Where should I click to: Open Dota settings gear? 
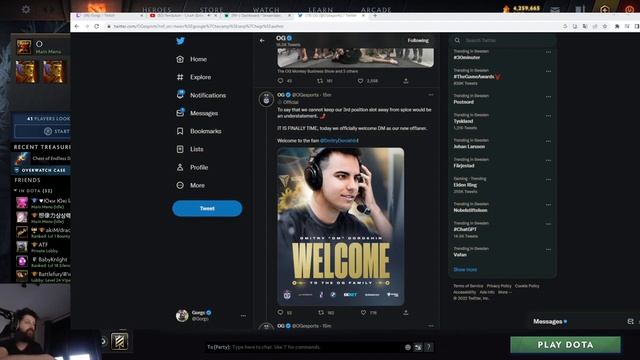26,9
